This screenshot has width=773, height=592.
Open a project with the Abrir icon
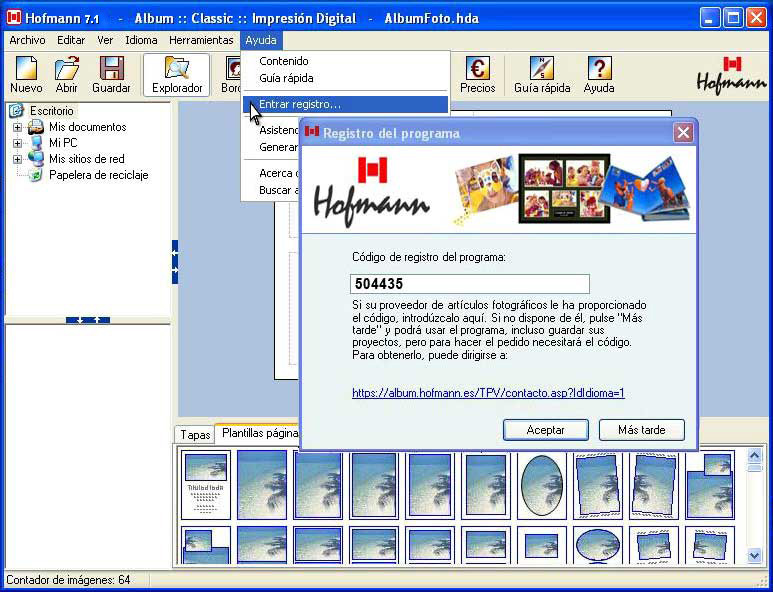tap(67, 74)
